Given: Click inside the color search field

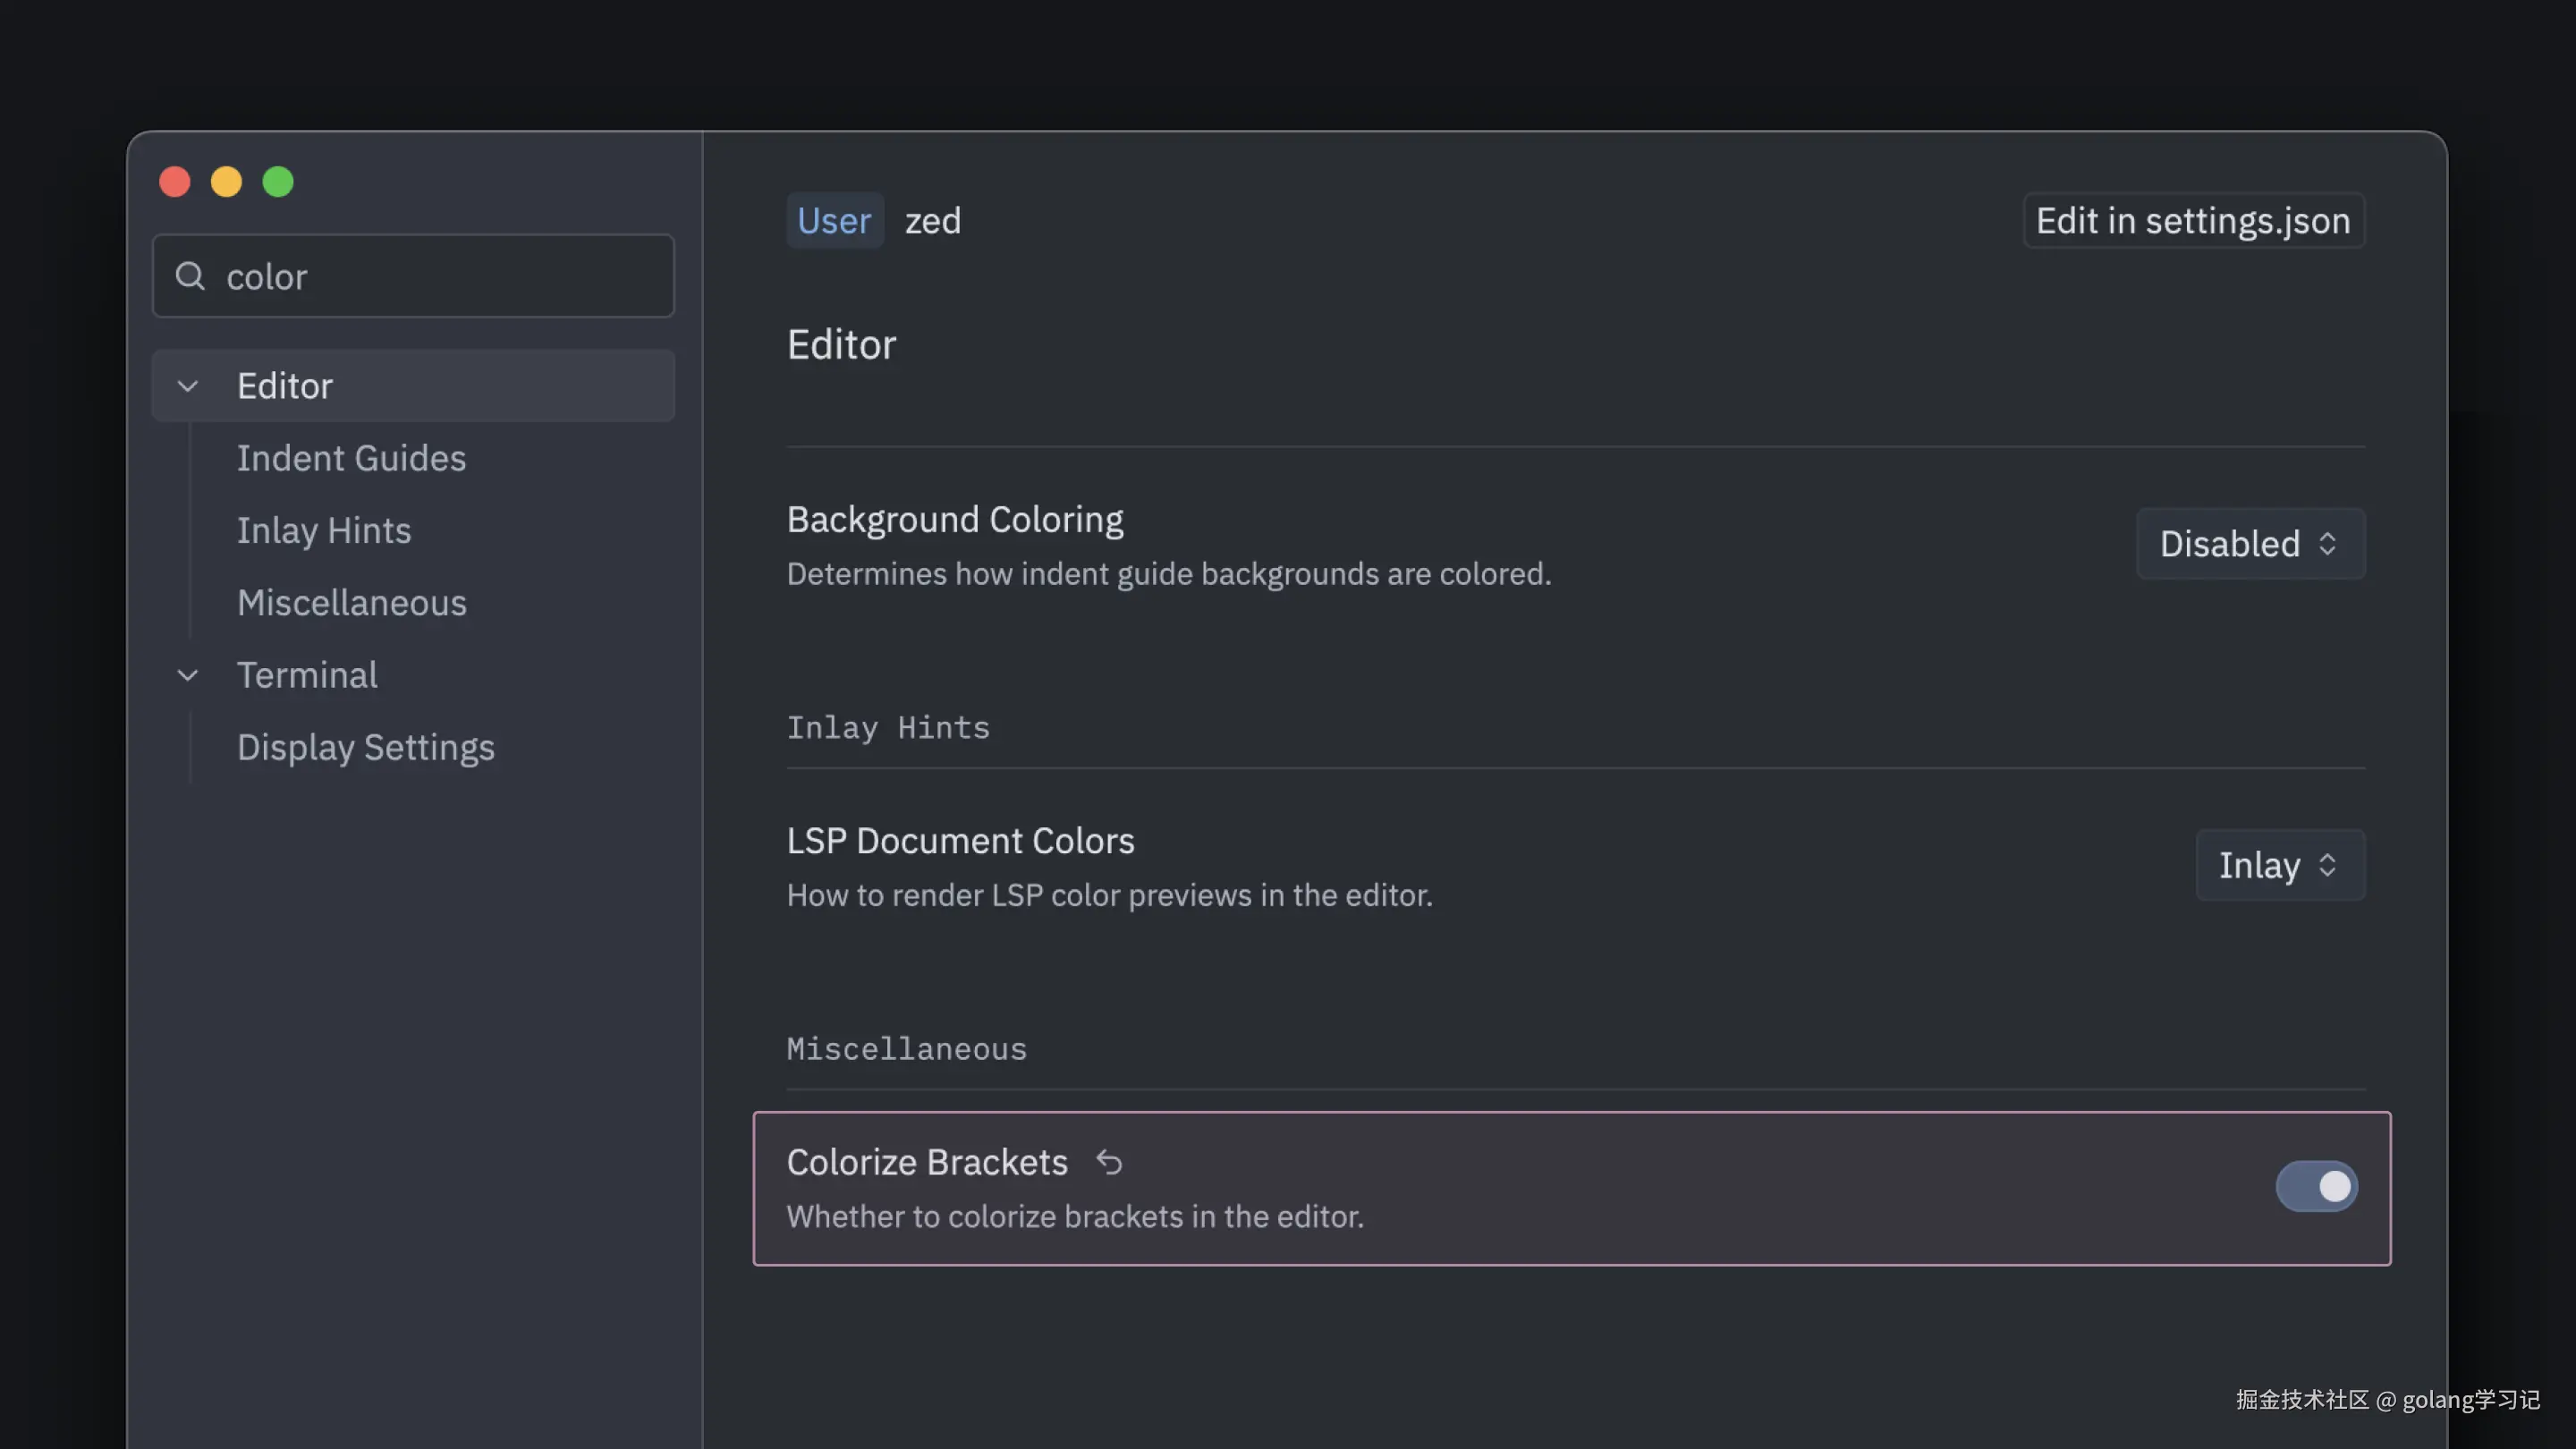Looking at the screenshot, I should point(413,276).
